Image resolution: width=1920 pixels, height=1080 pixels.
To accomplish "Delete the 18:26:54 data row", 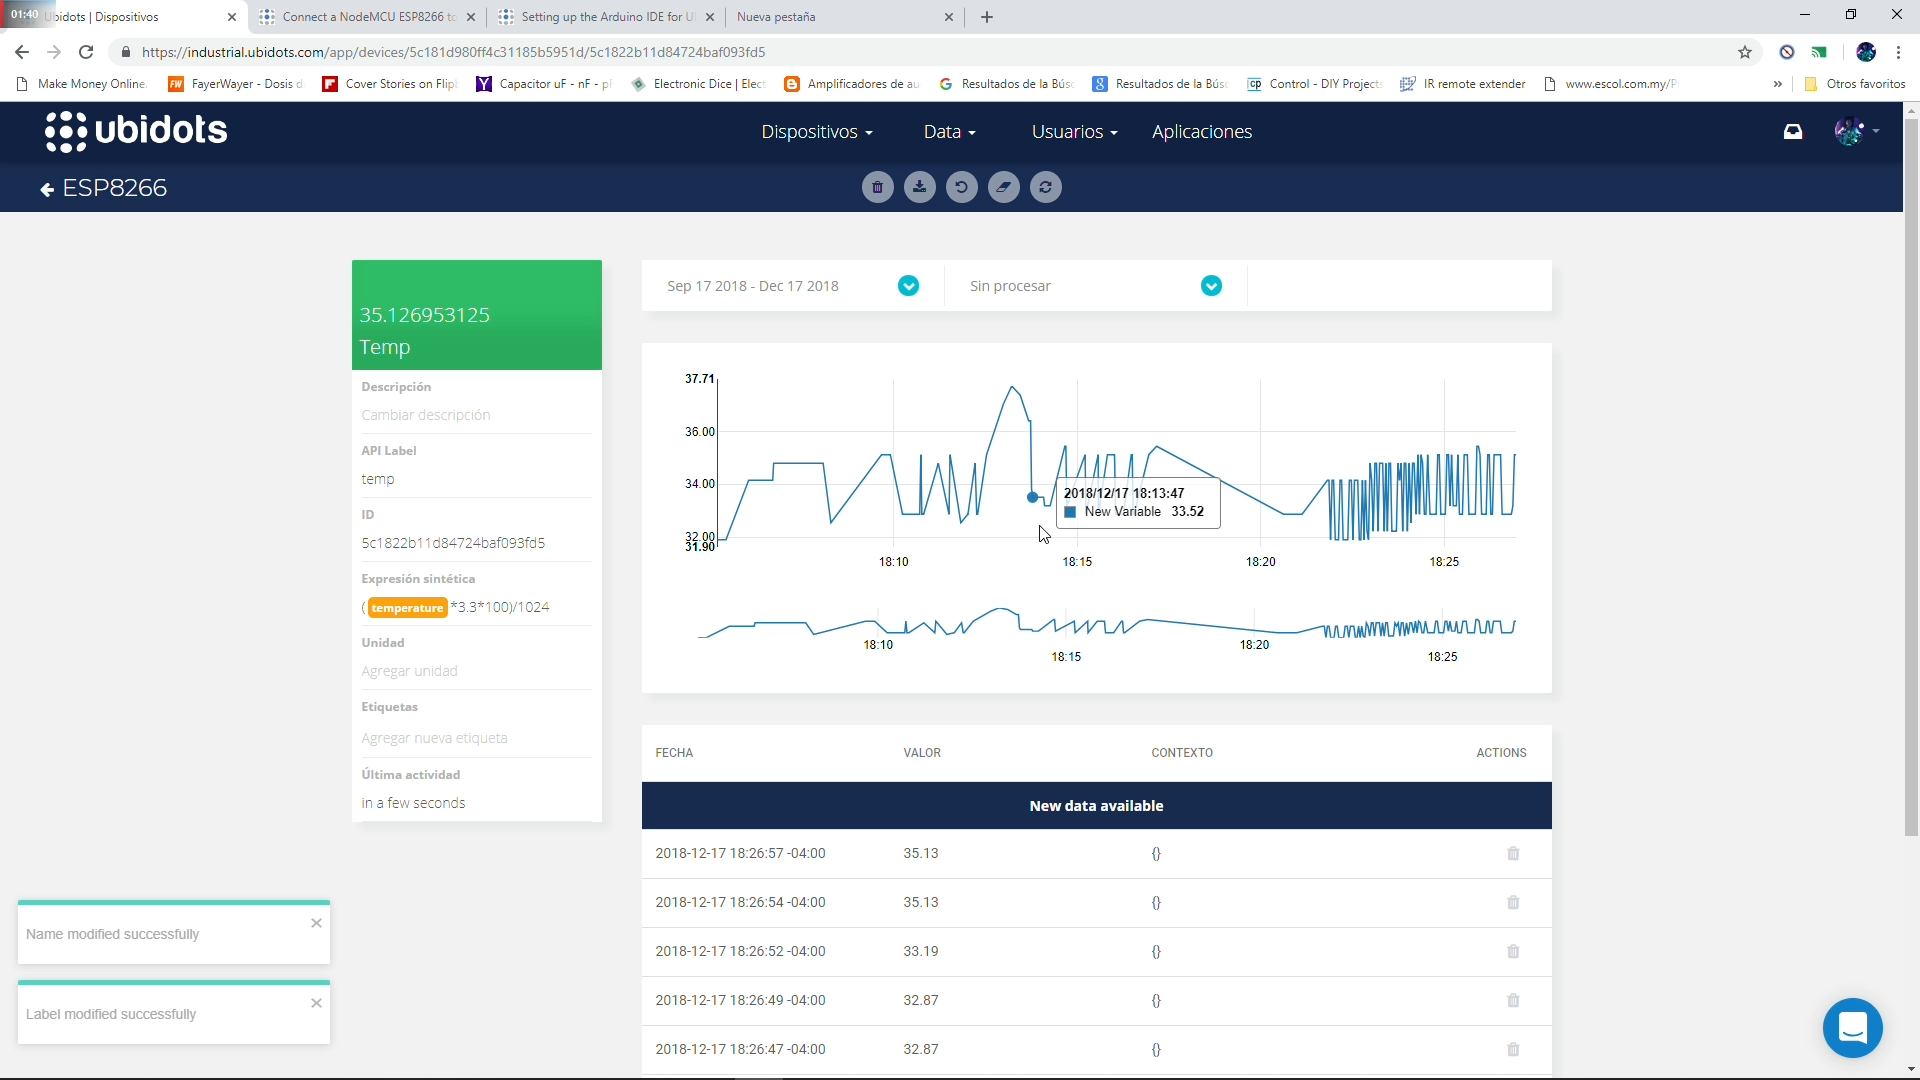I will [x=1513, y=902].
